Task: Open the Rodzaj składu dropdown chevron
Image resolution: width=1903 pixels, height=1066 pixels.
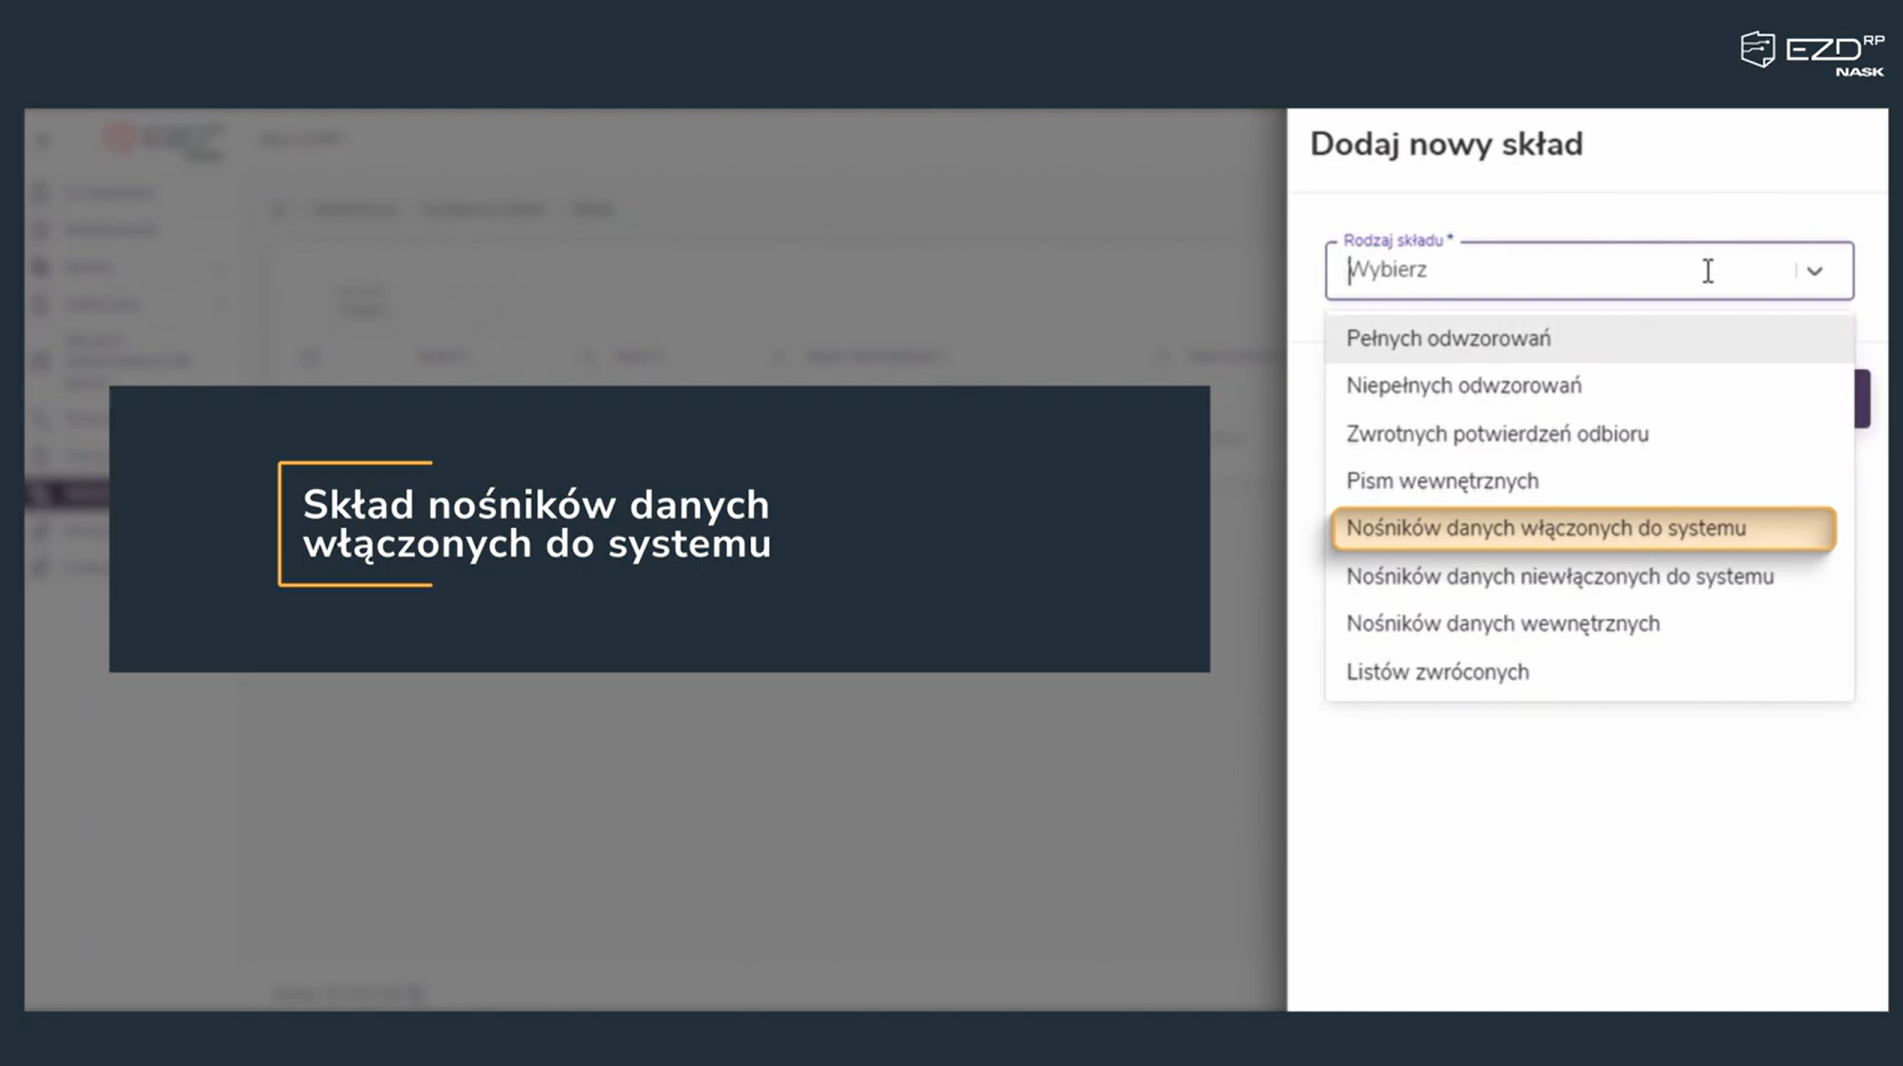Action: (1814, 271)
